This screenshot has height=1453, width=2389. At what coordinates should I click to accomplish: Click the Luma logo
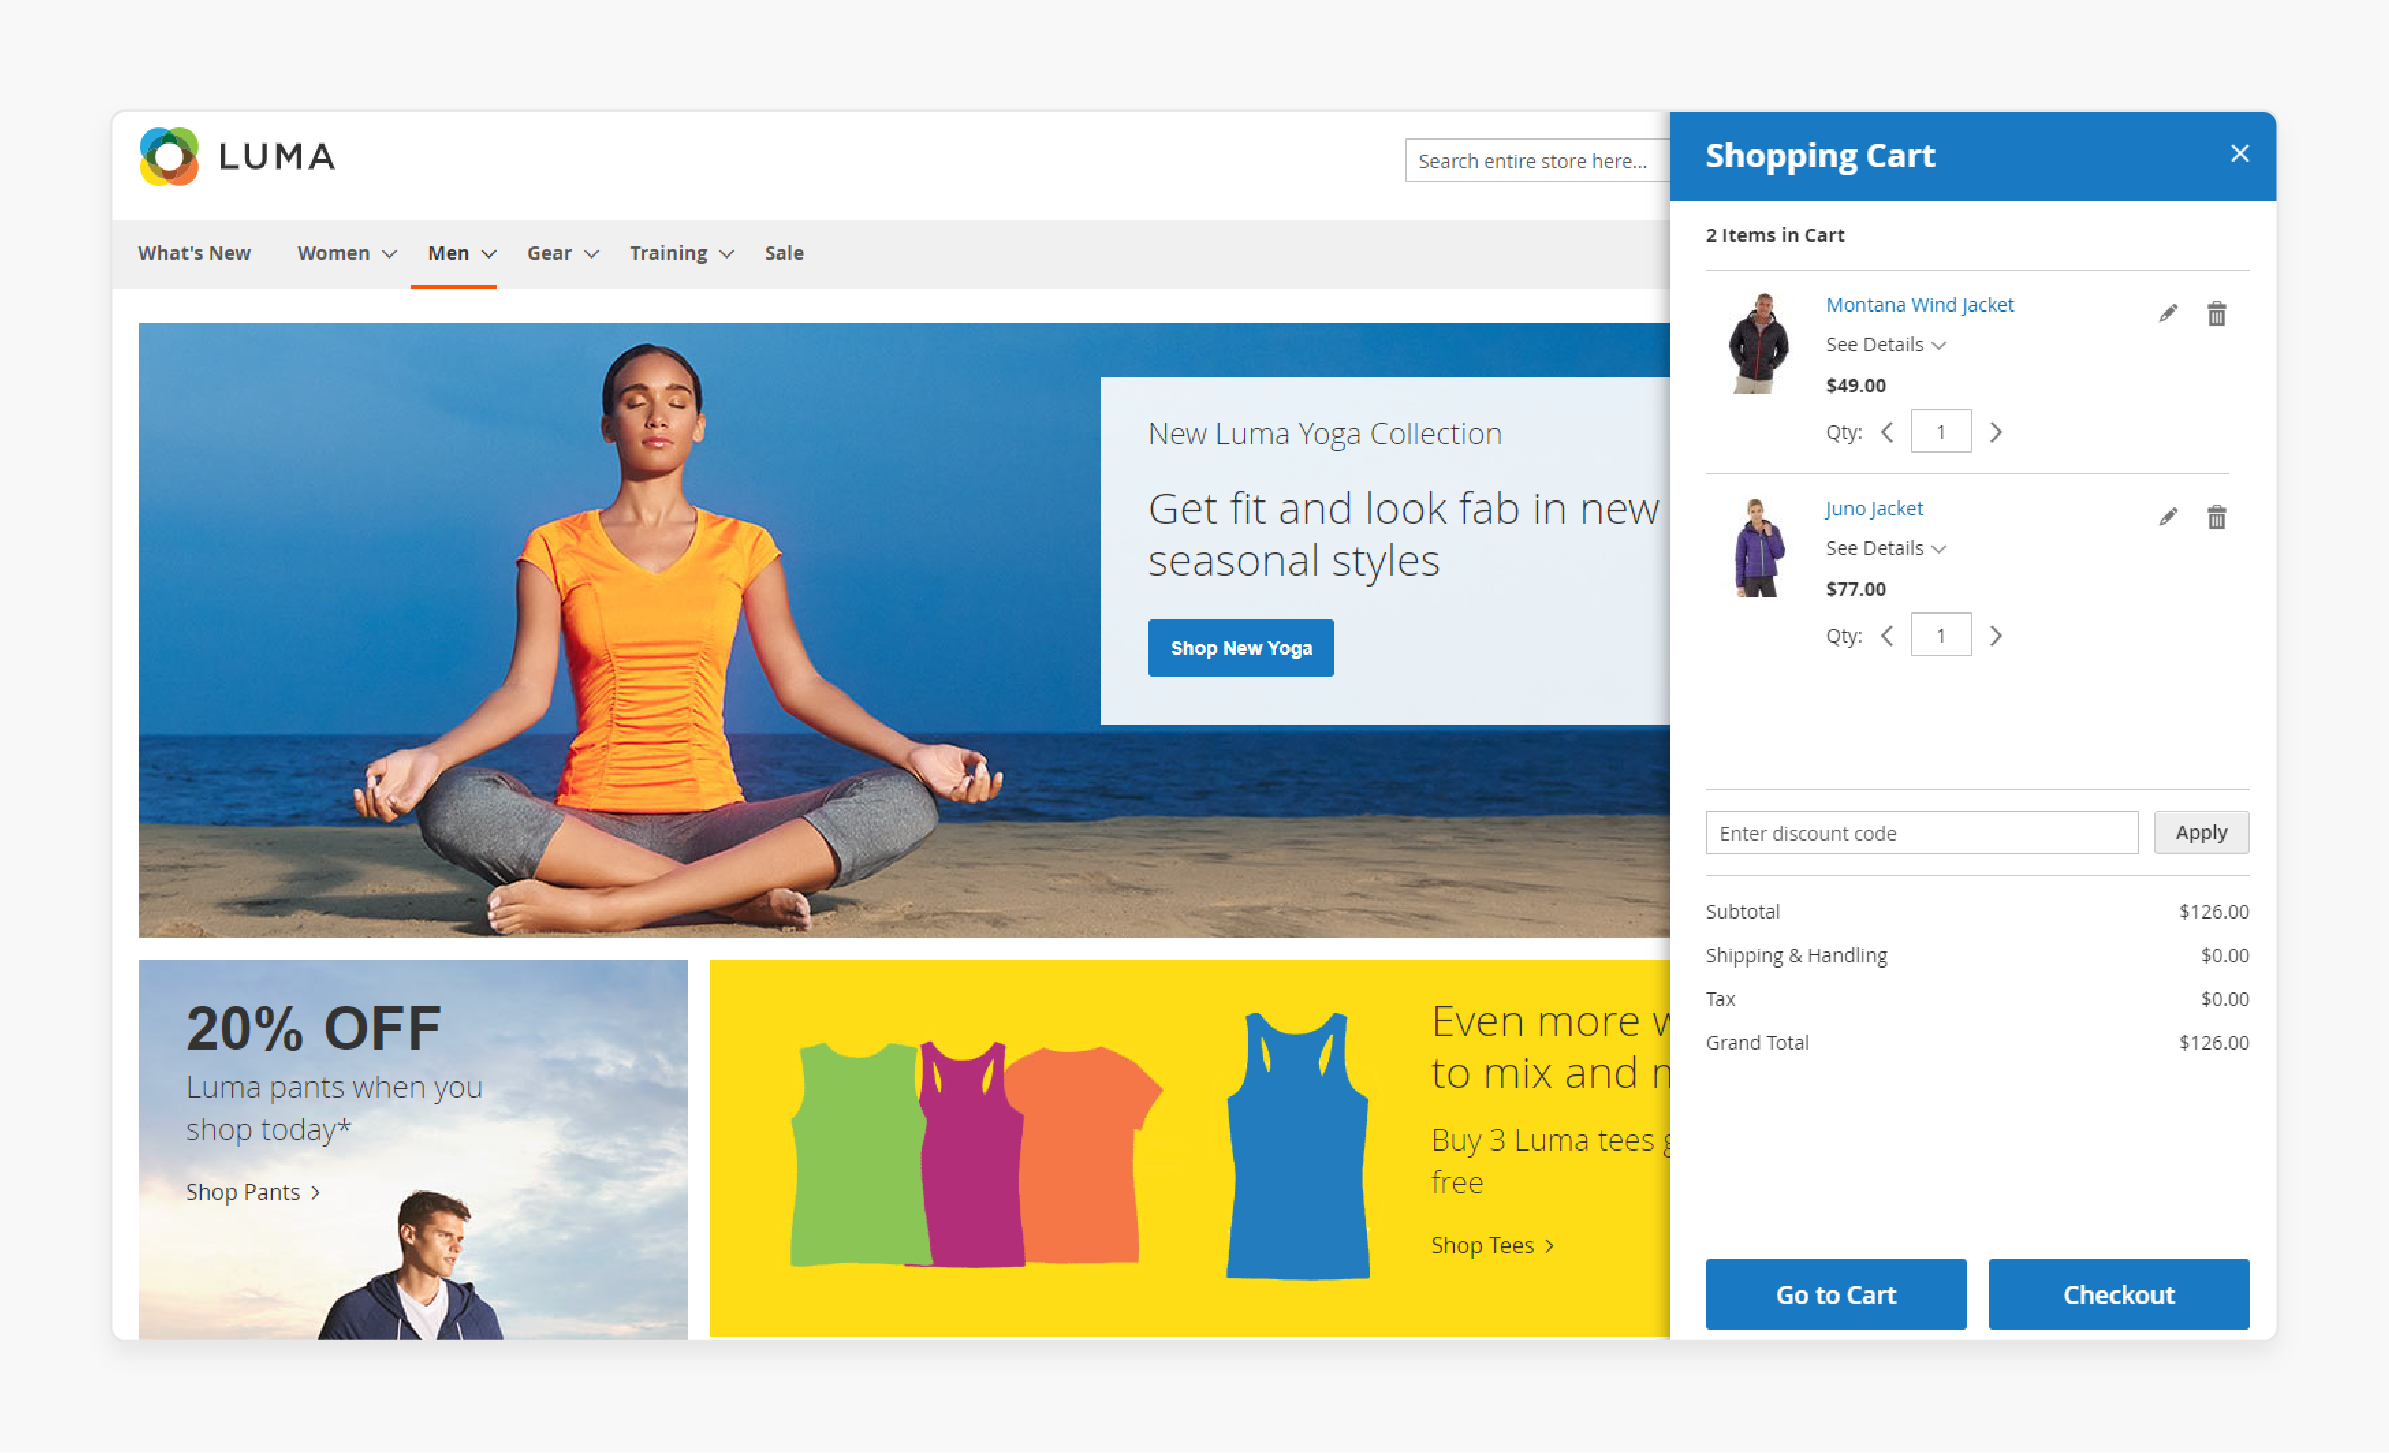[237, 157]
